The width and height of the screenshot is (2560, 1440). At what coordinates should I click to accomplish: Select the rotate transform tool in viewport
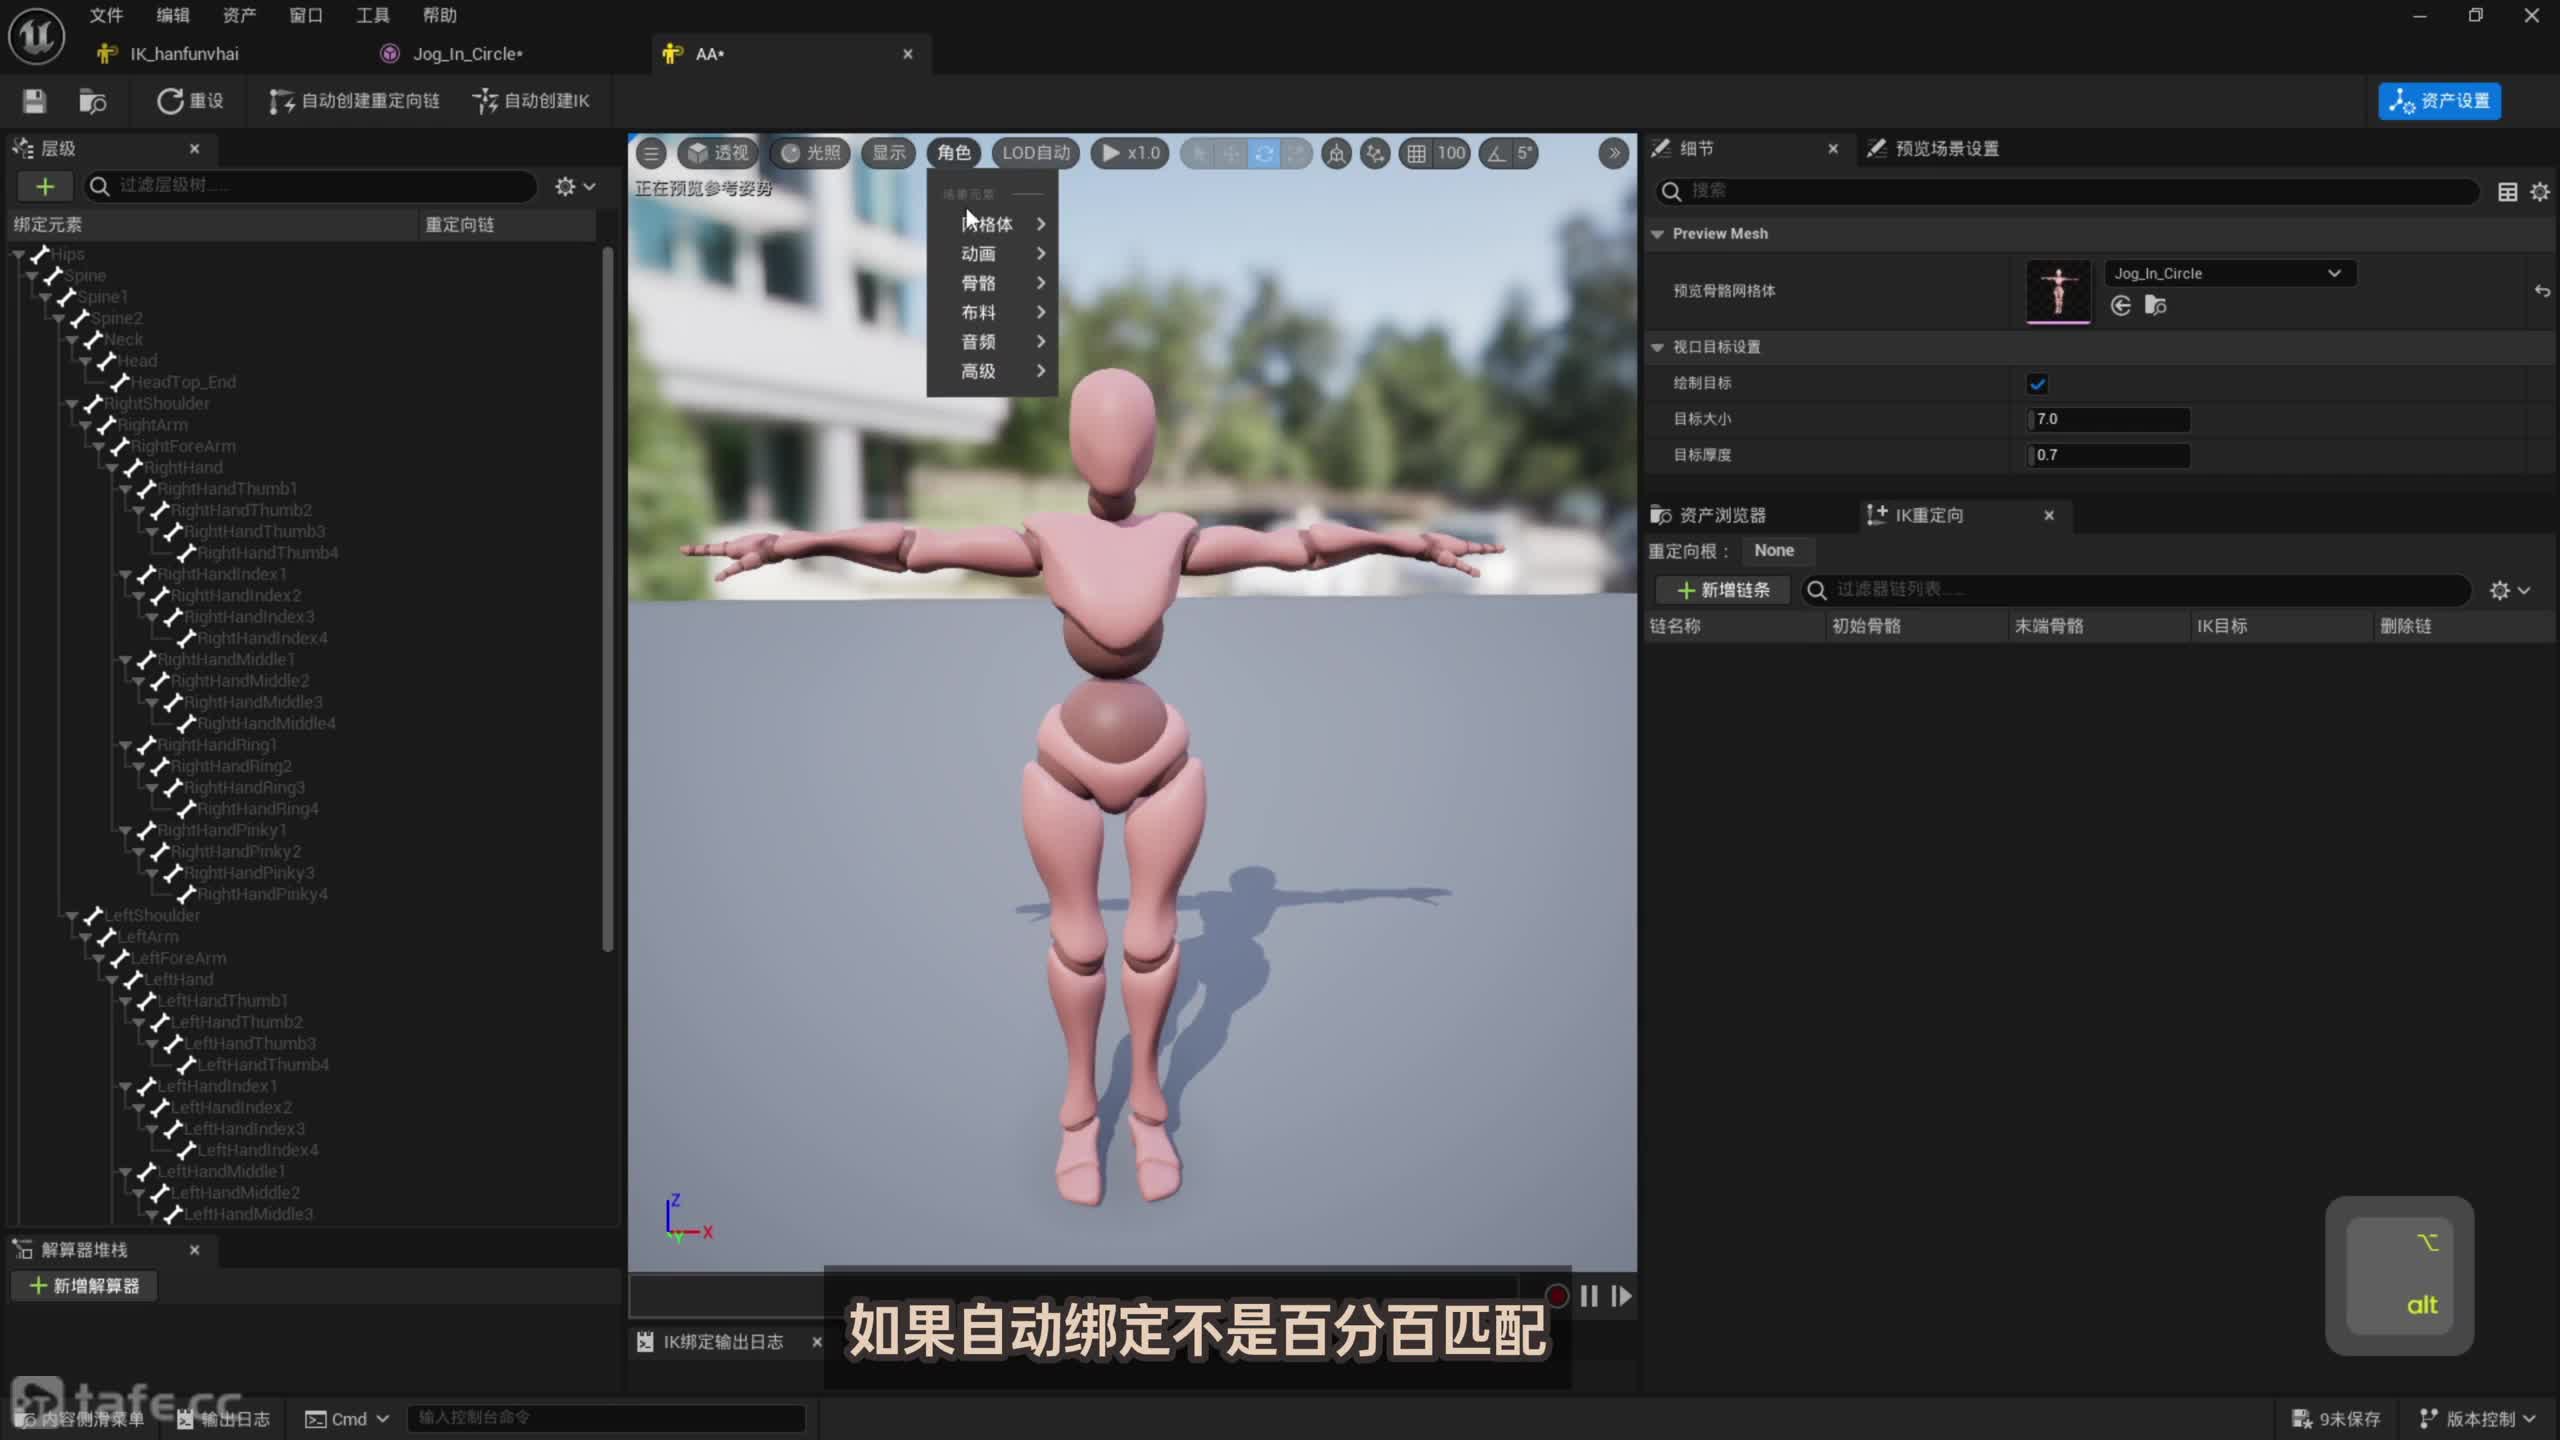[x=1264, y=153]
